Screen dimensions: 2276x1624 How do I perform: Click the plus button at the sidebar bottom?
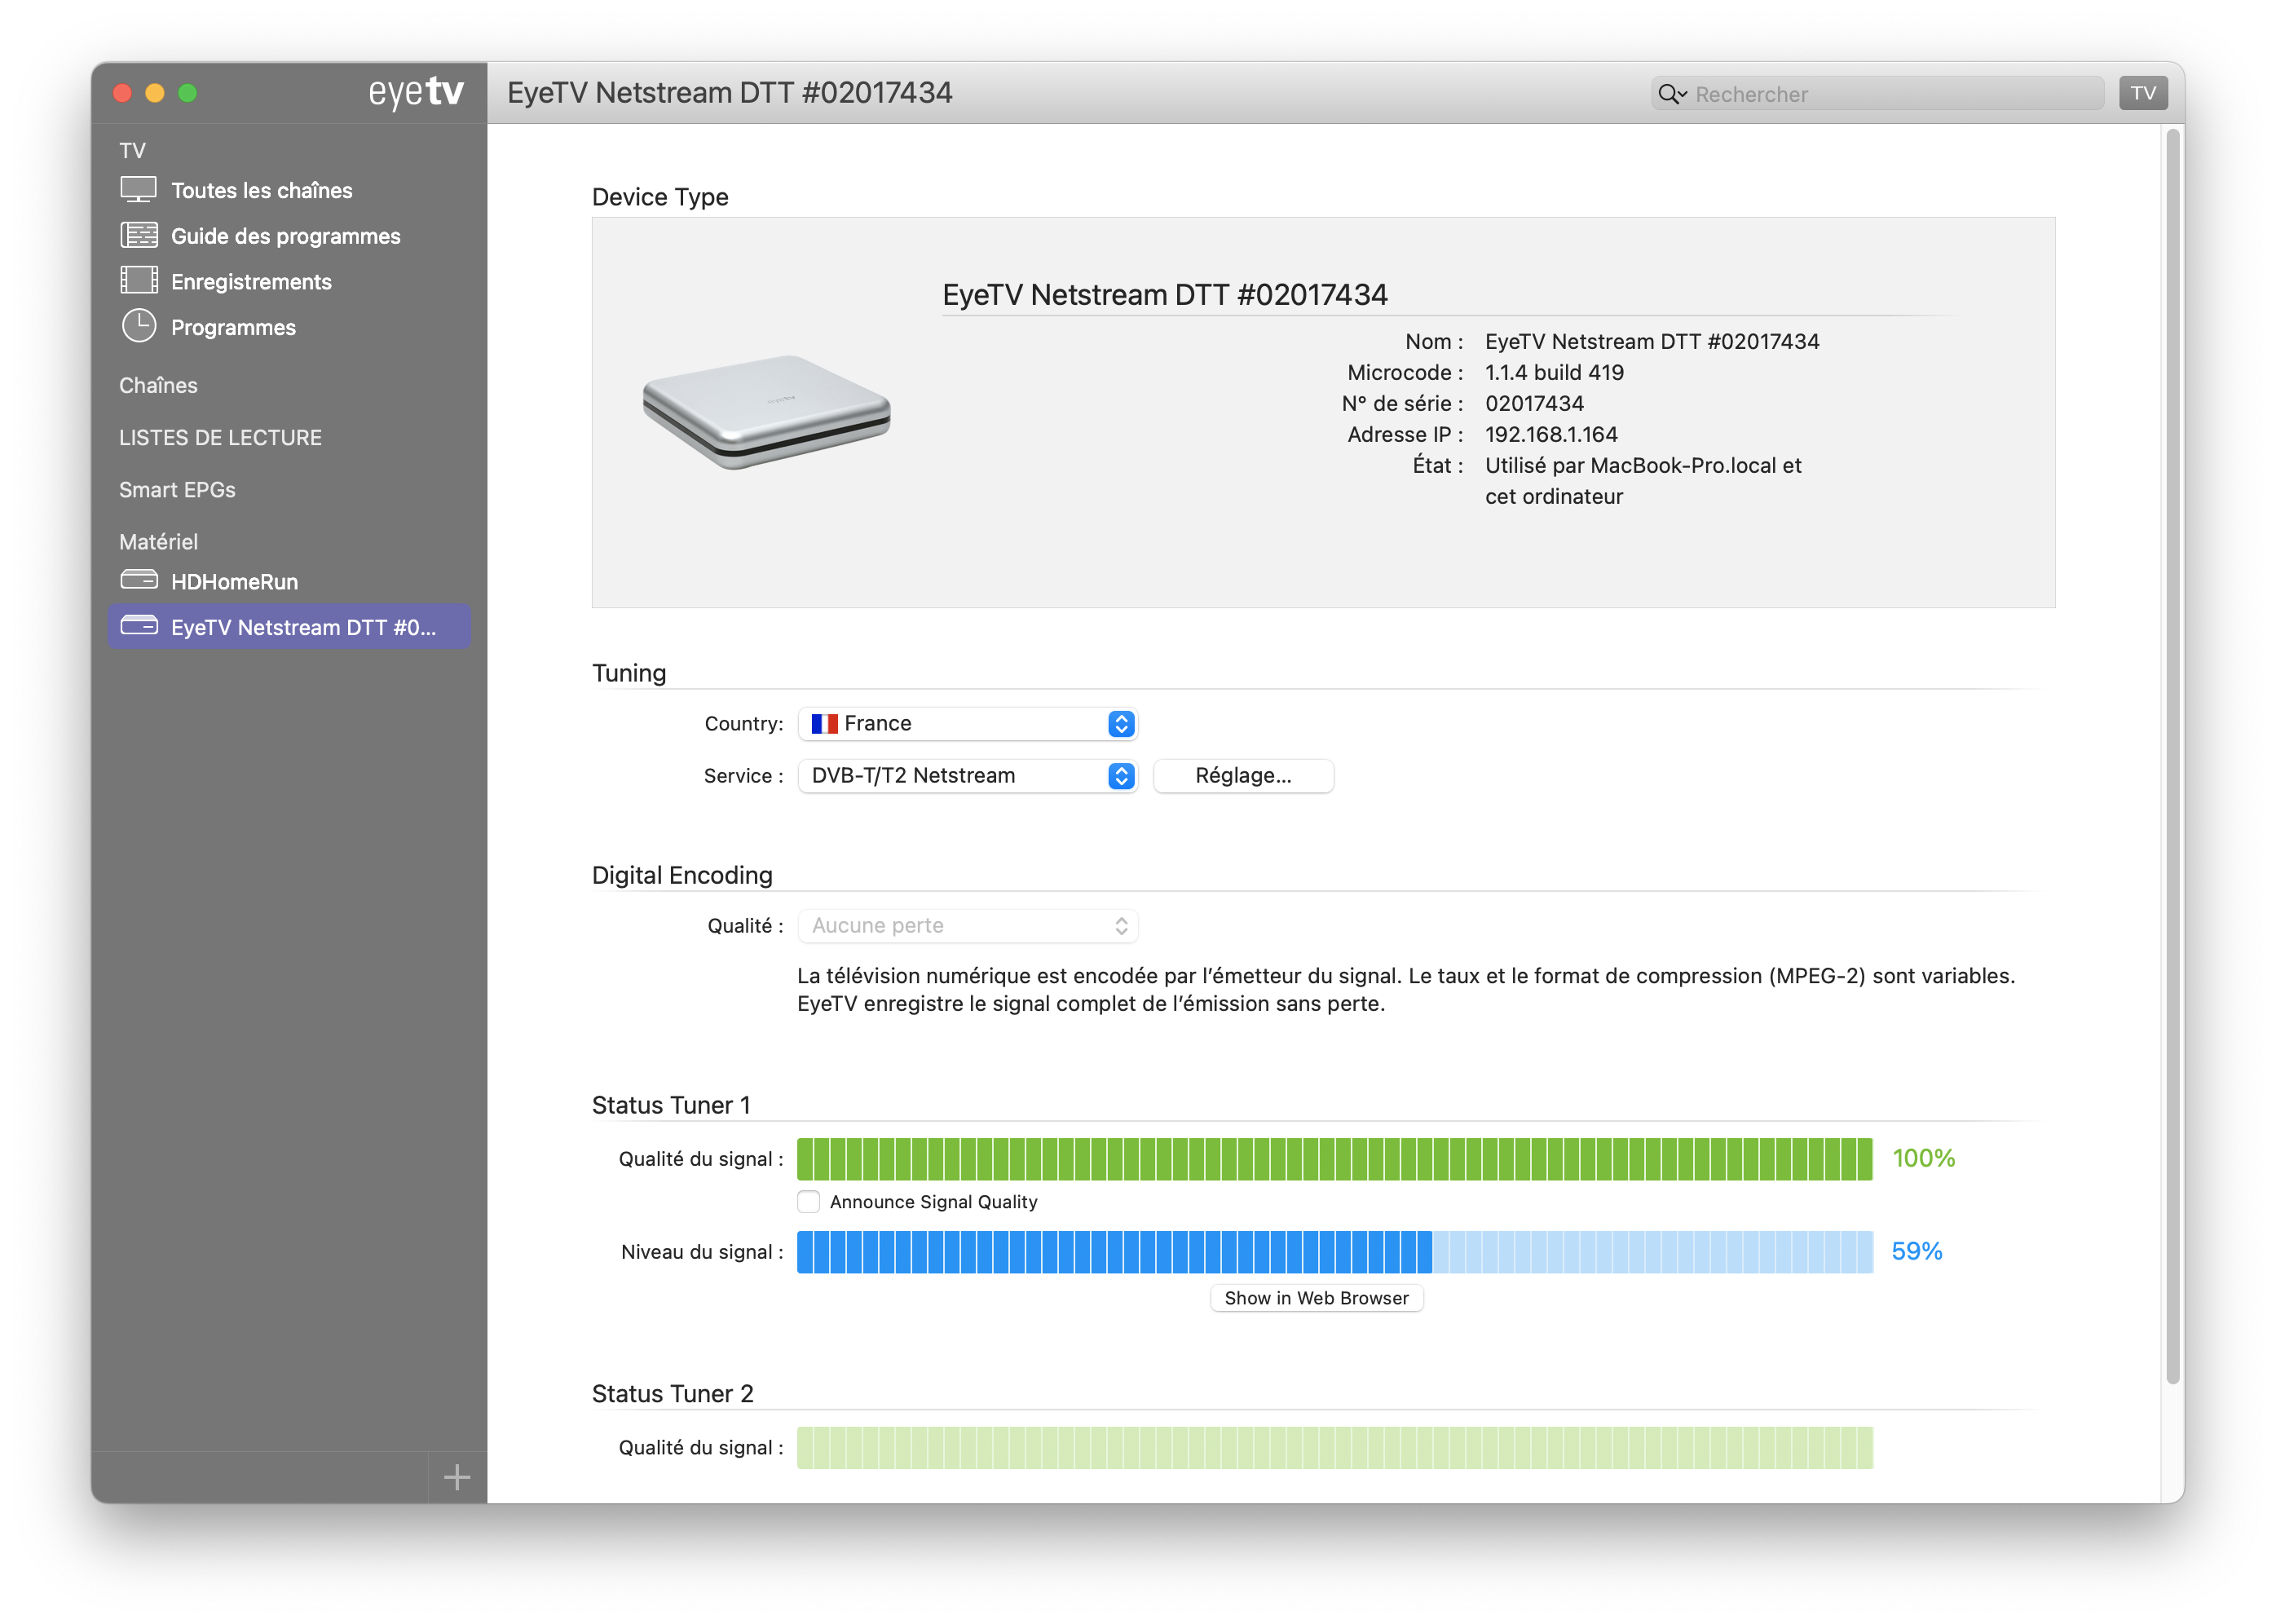point(457,1477)
